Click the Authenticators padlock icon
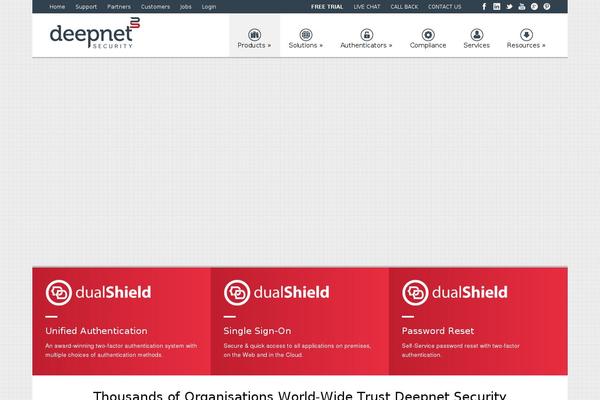This screenshot has width=600, height=400. (367, 34)
